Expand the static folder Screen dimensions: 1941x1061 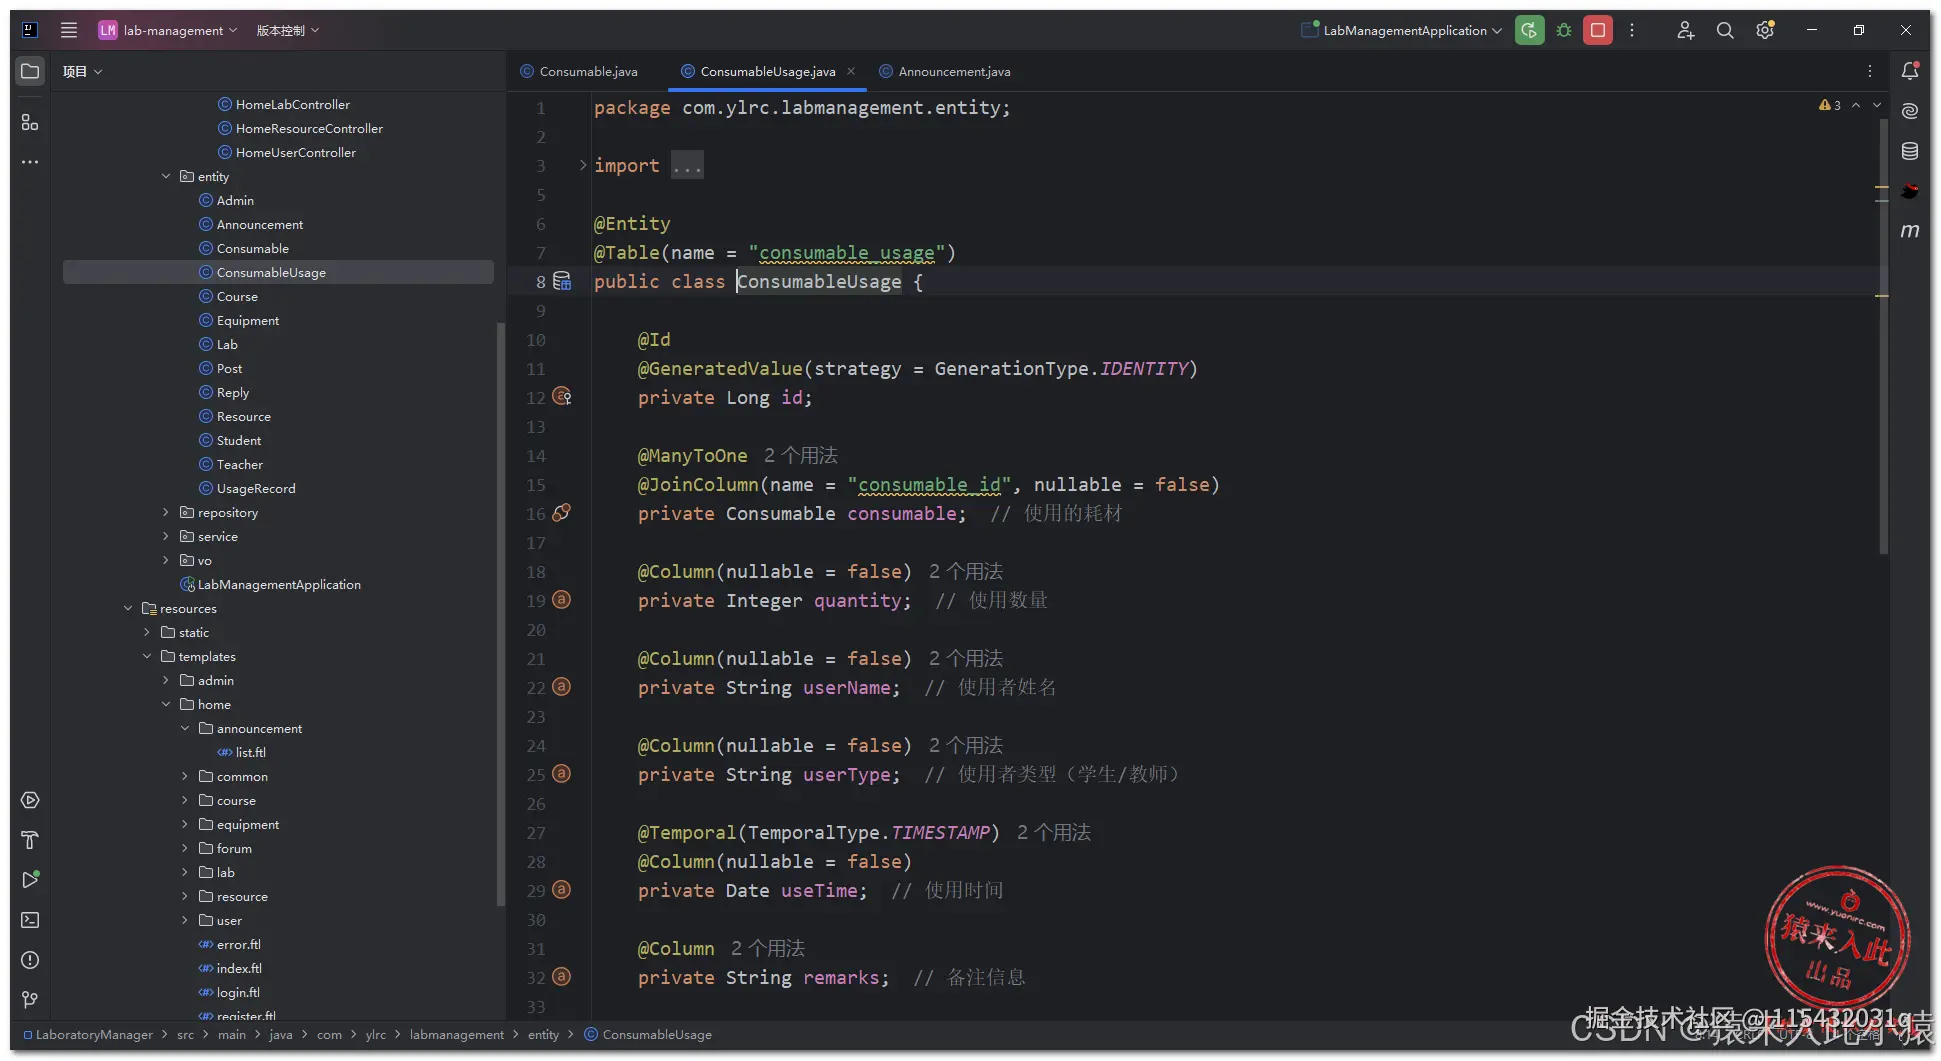pos(147,632)
